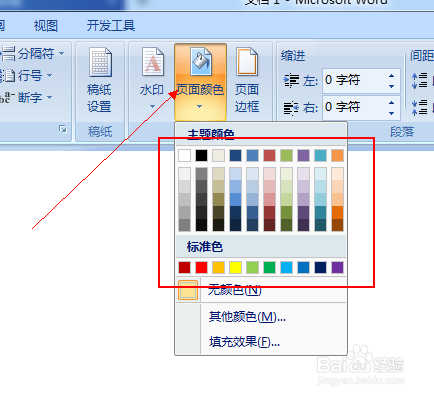
Task: Pick the white theme color swatch
Action: point(184,156)
